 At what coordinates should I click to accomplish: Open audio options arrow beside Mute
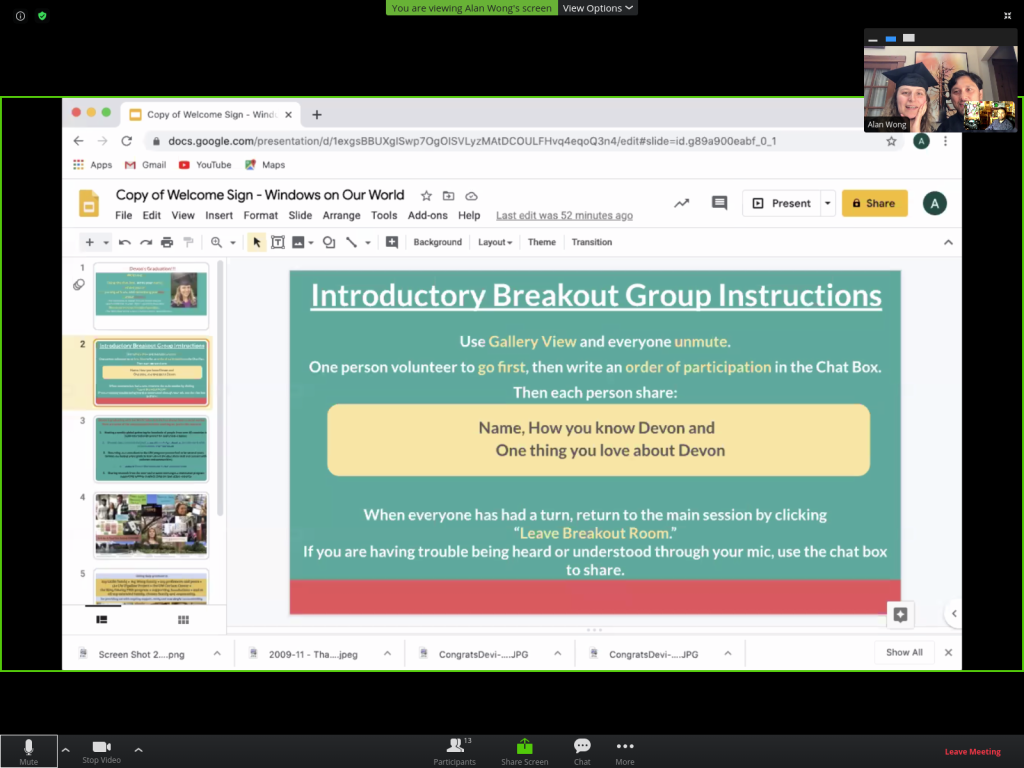tap(66, 749)
